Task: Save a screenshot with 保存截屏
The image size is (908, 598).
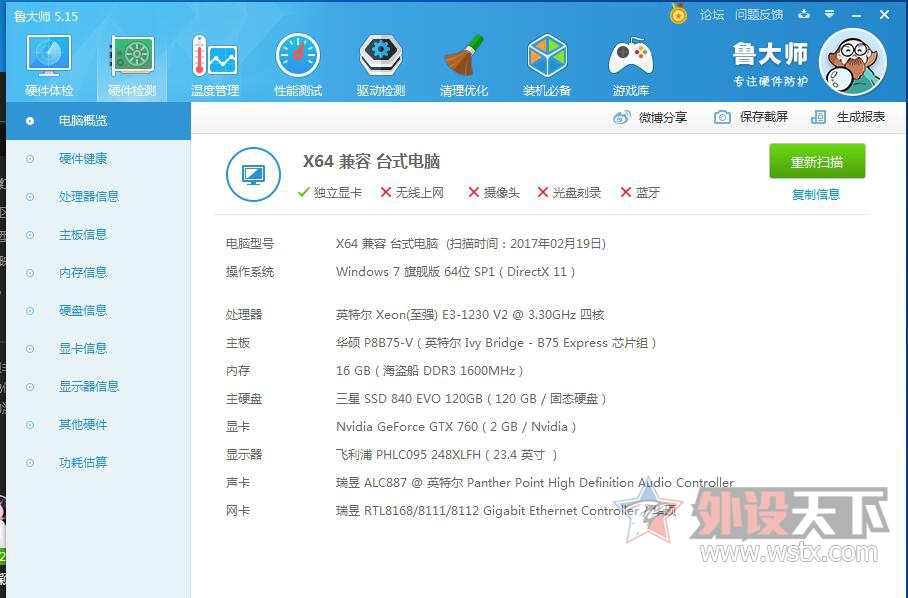Action: pyautogui.click(x=751, y=117)
